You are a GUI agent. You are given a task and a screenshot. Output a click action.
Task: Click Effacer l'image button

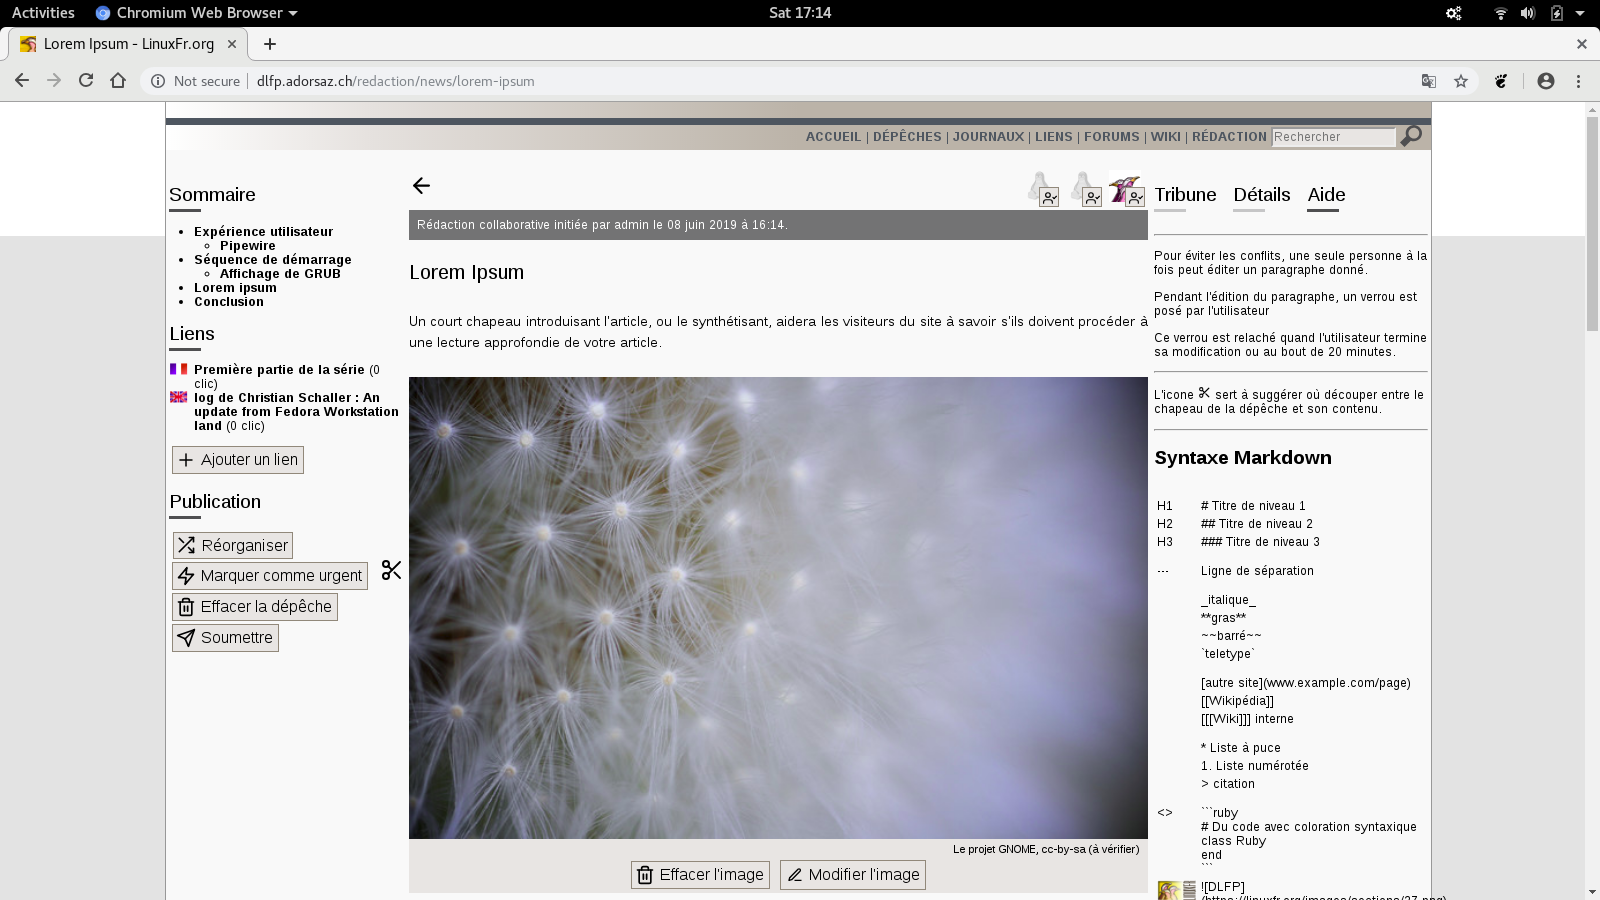[x=700, y=875]
